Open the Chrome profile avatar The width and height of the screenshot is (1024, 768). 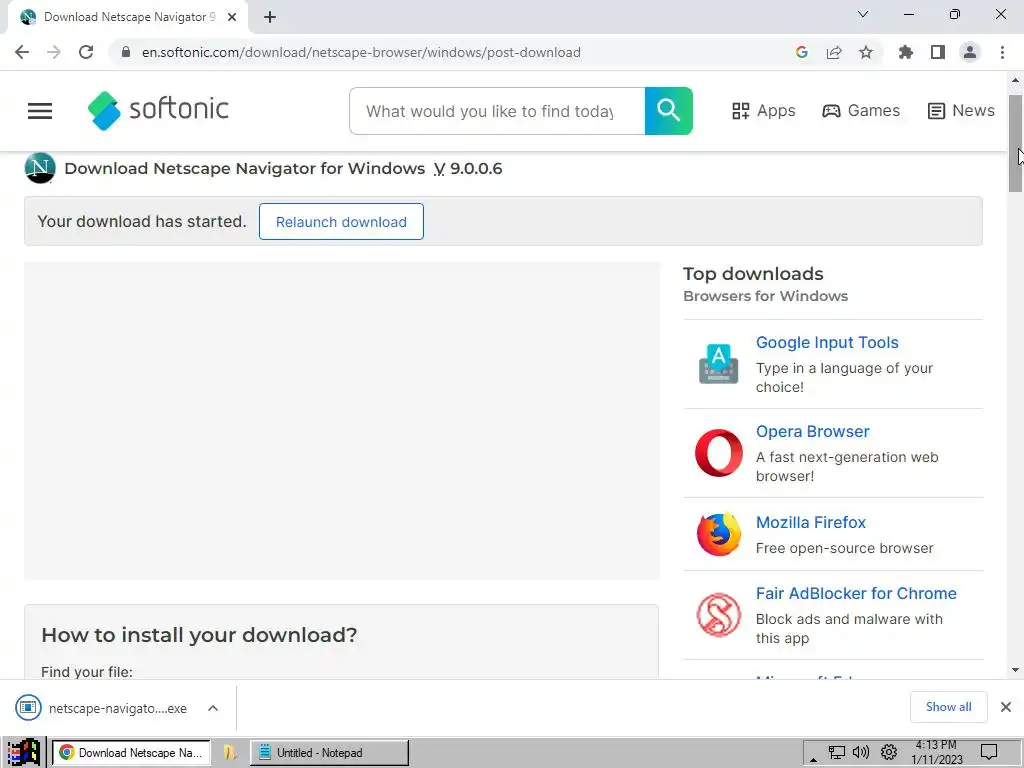pos(970,52)
